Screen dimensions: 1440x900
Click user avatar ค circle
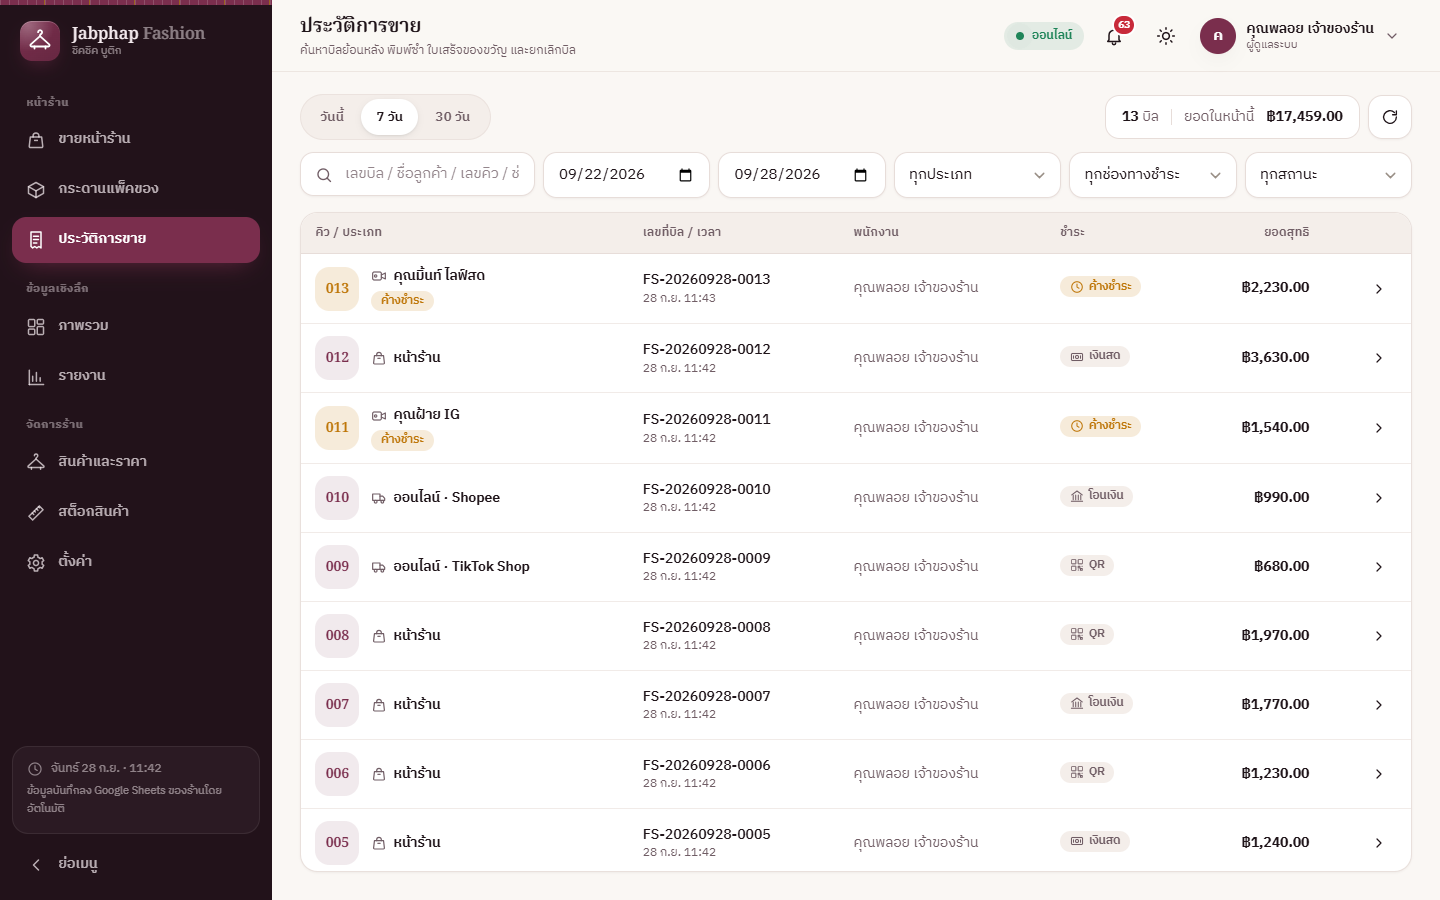(x=1218, y=36)
